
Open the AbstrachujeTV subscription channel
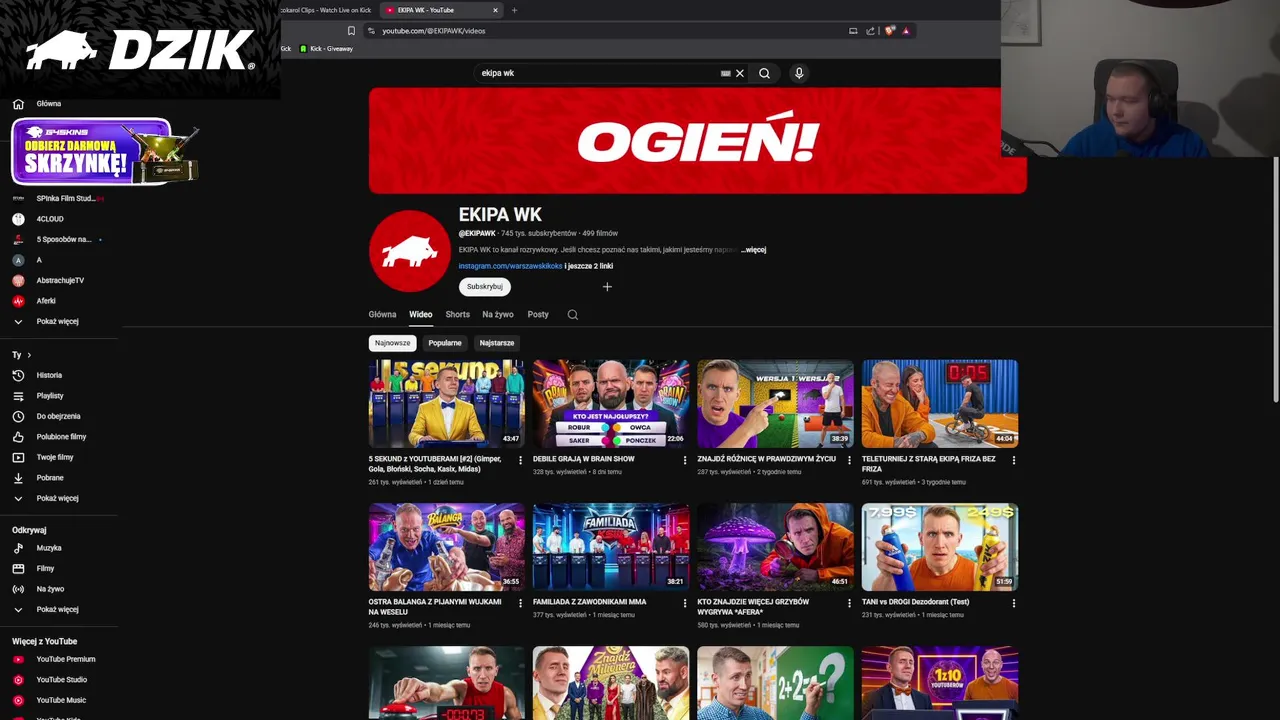click(60, 280)
